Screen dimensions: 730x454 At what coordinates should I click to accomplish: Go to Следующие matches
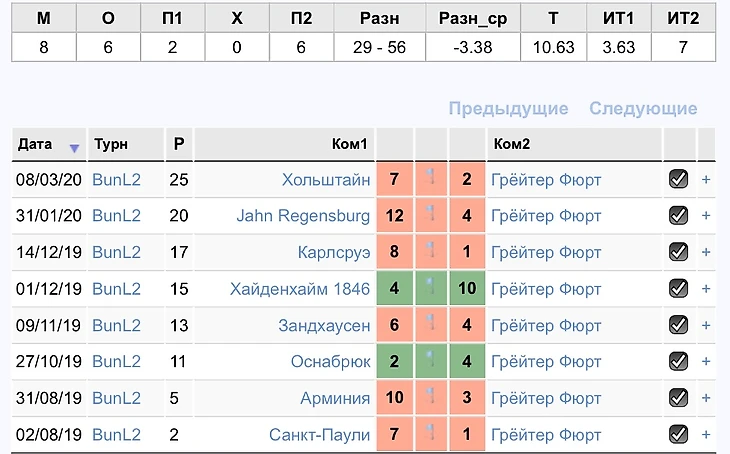point(643,108)
